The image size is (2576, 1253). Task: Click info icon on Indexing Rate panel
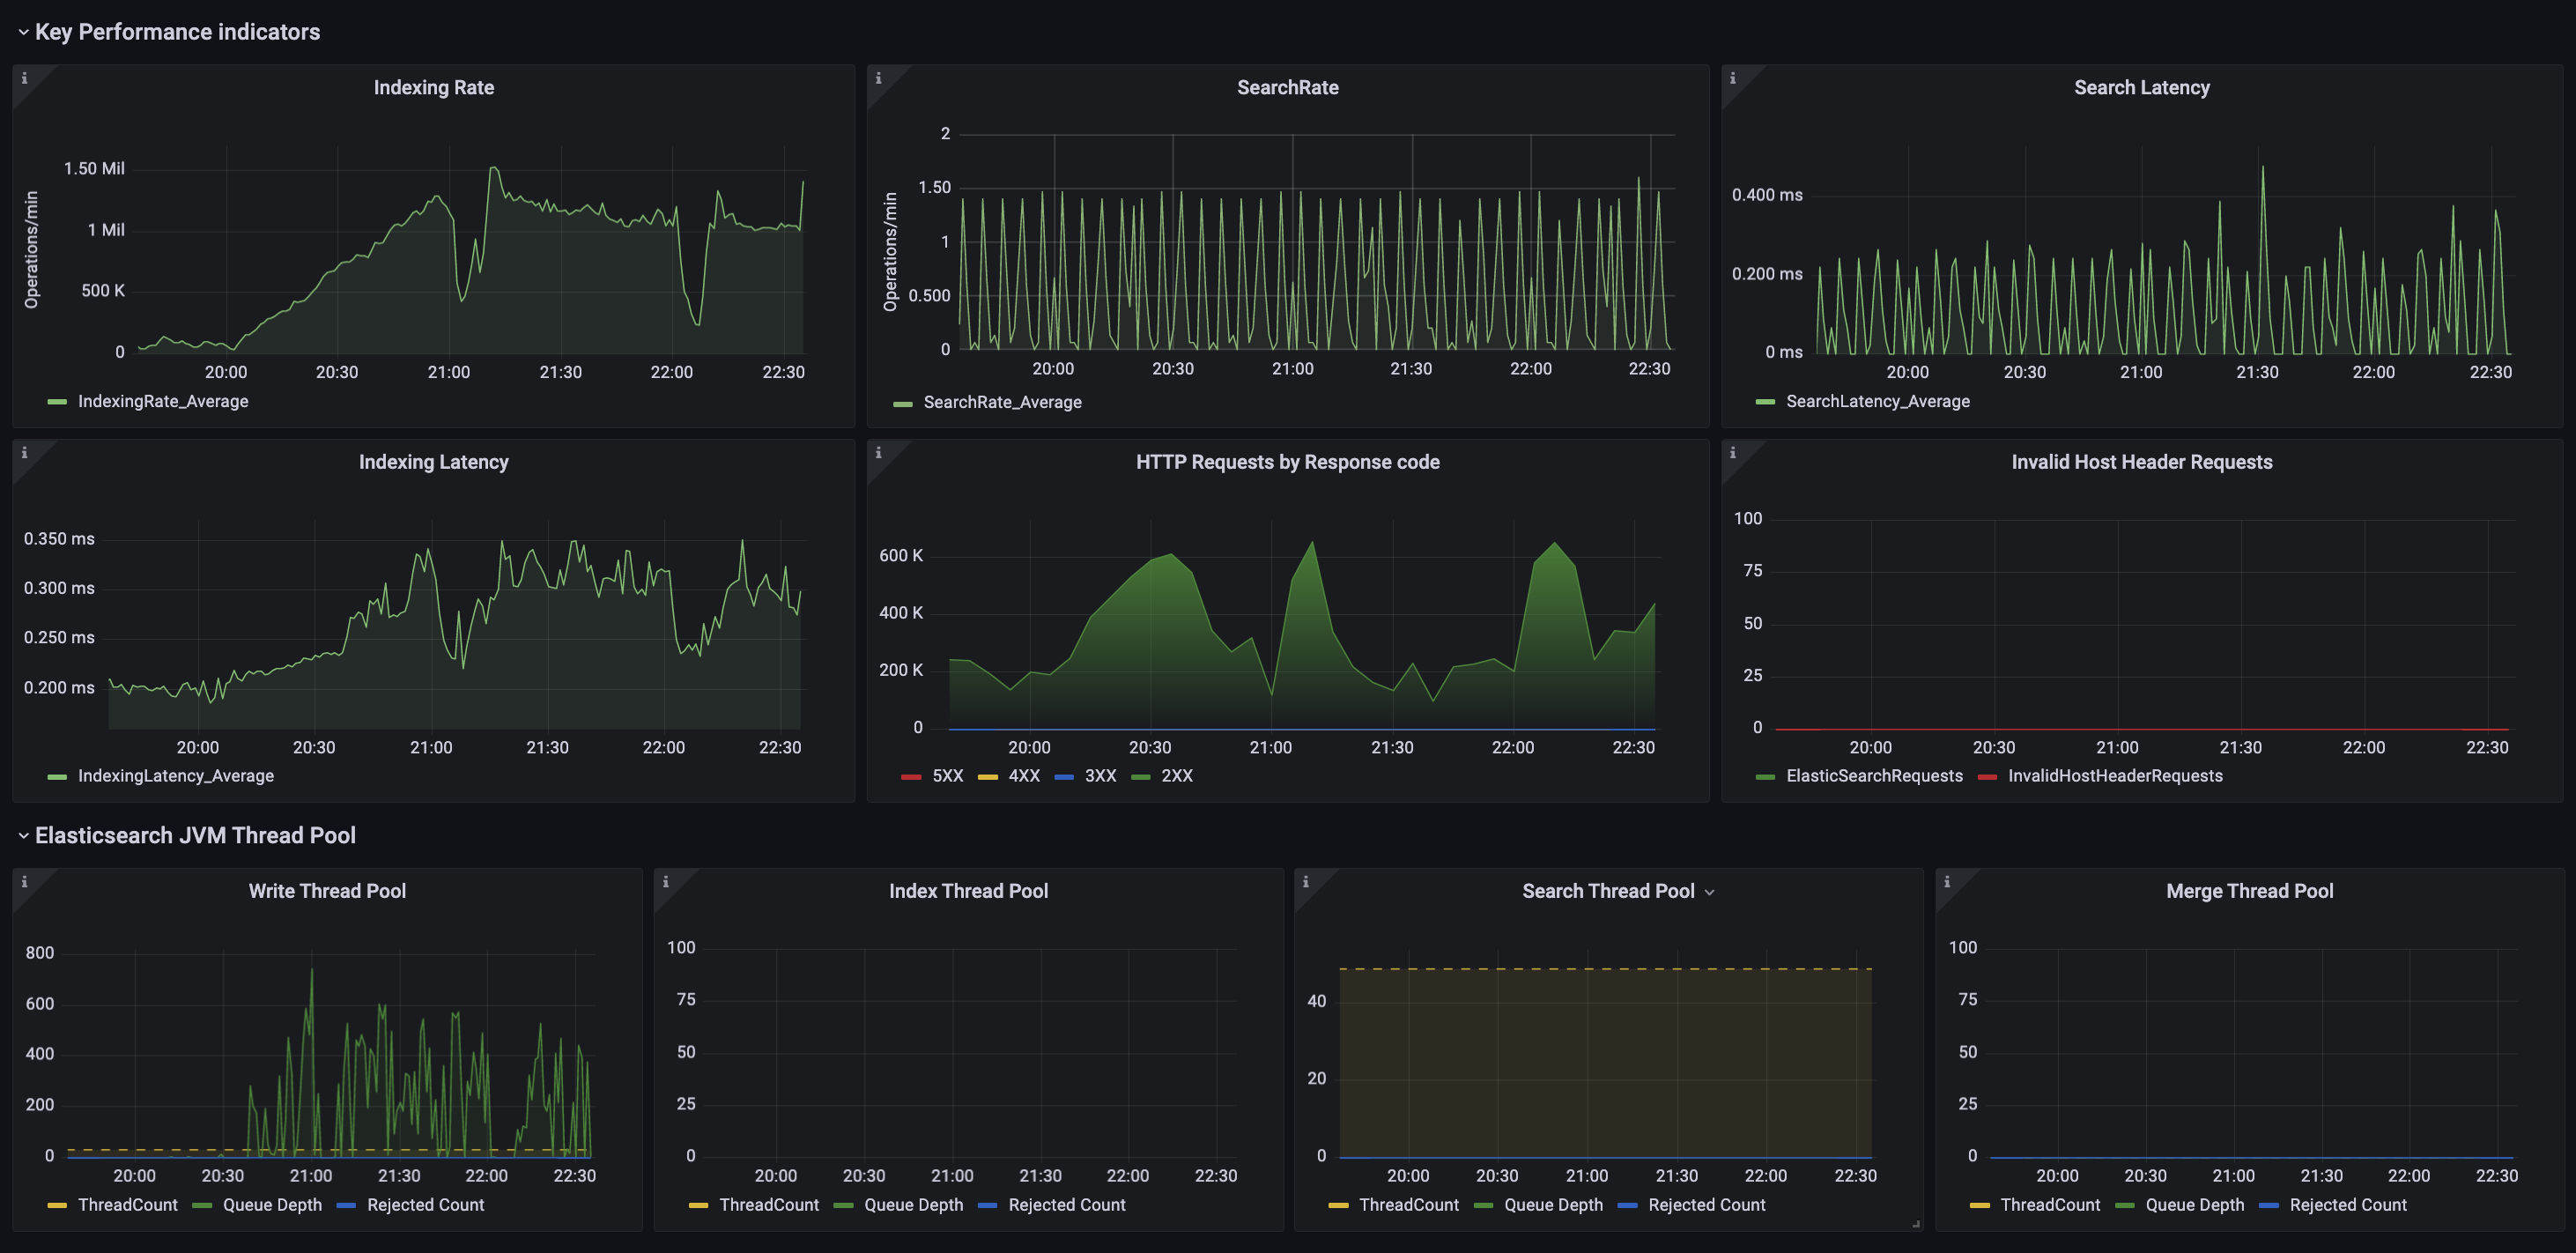(24, 78)
